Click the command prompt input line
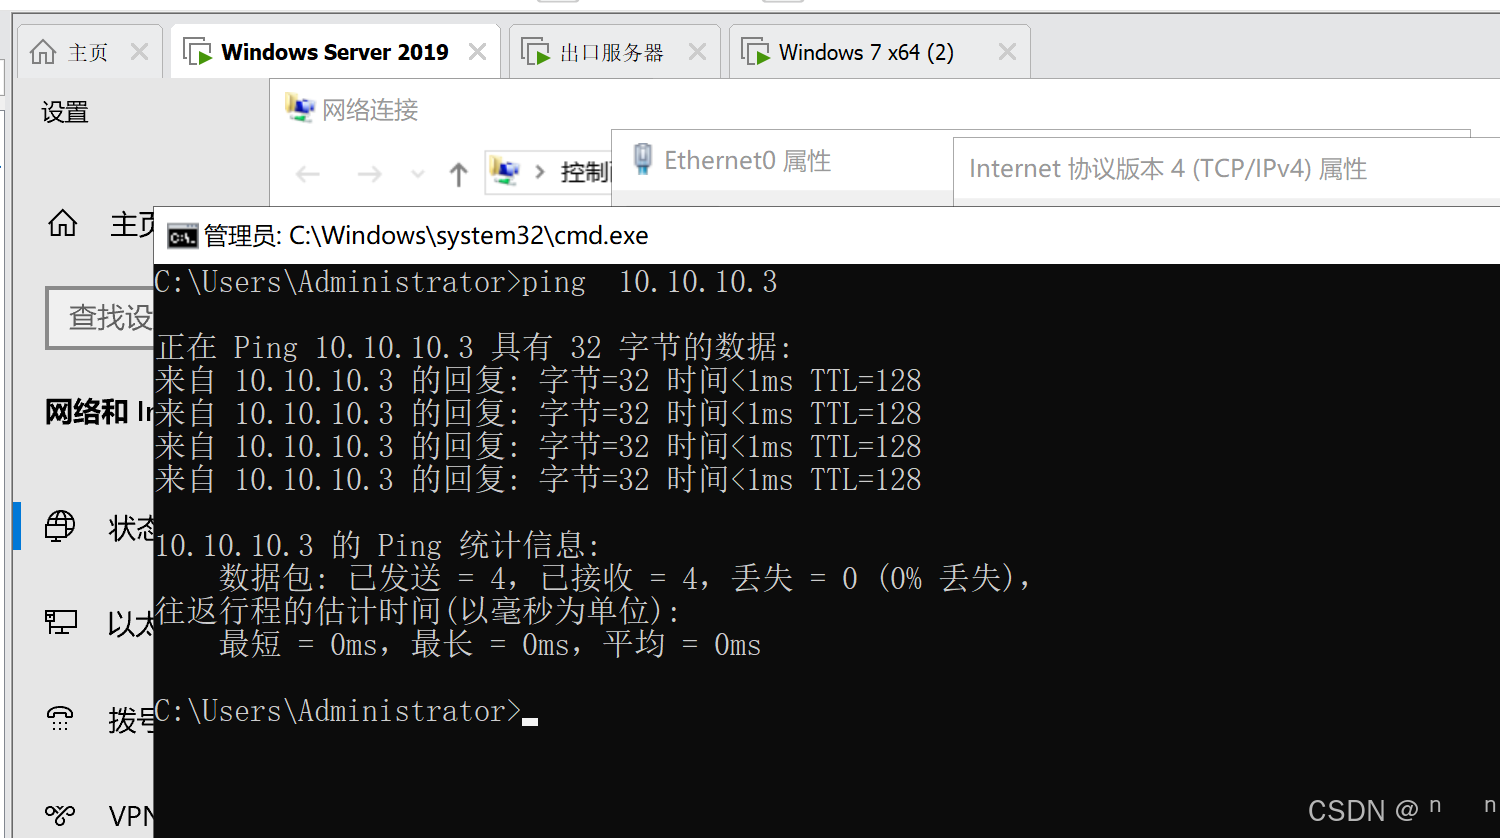Screen dimensions: 1500x838 (530, 711)
